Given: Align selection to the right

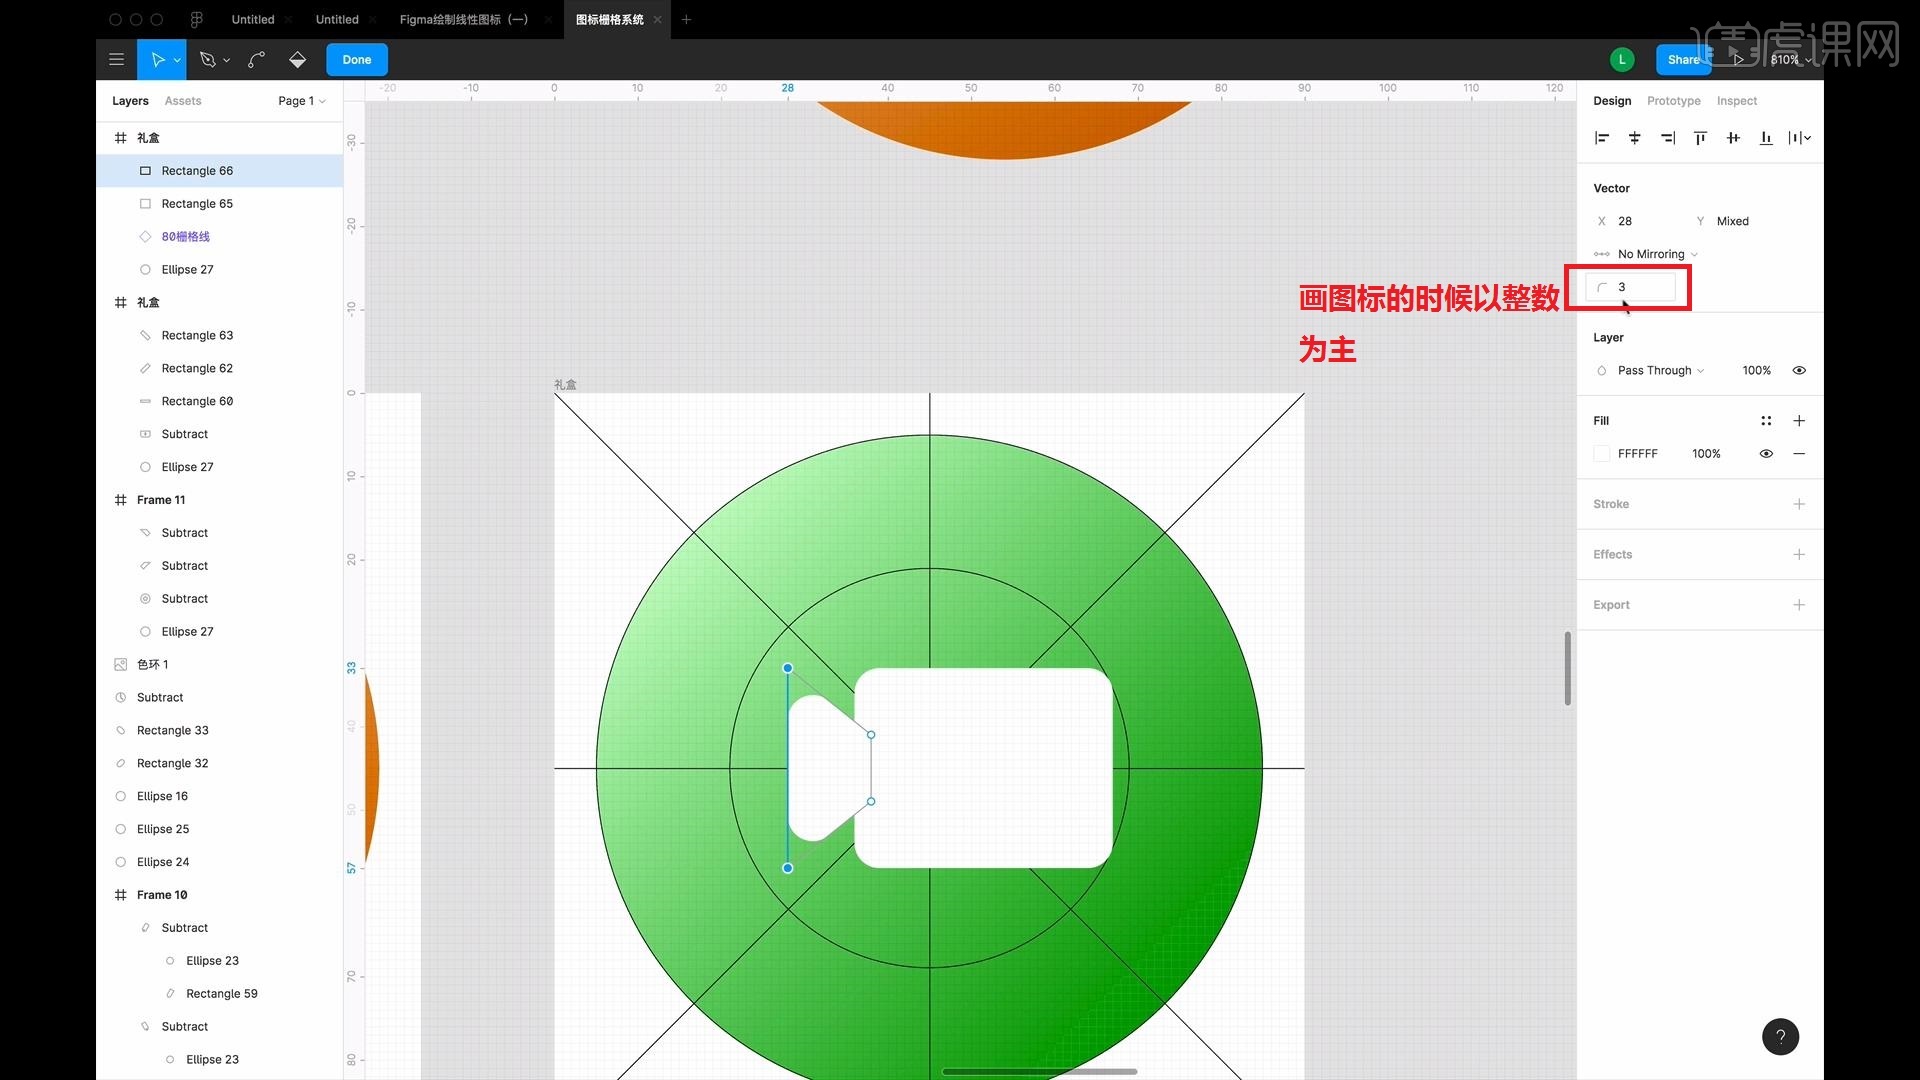Looking at the screenshot, I should point(1668,138).
